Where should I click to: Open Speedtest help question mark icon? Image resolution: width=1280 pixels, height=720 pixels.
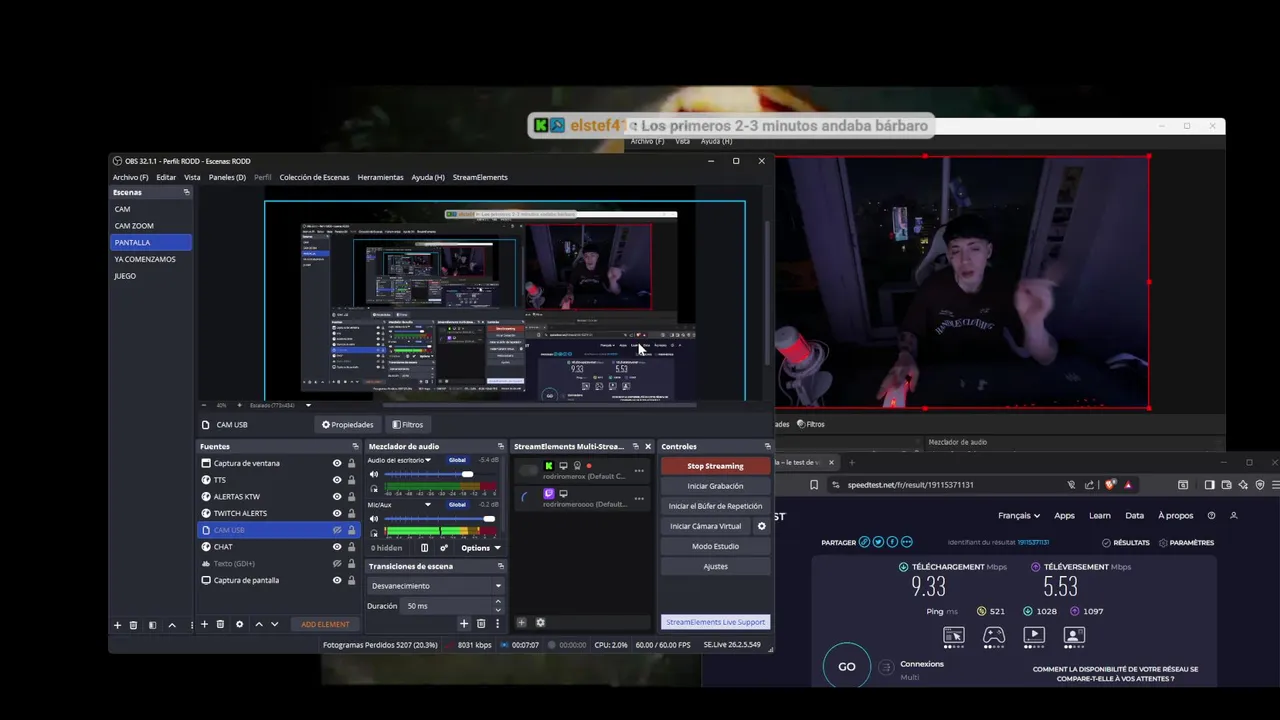tap(1211, 516)
